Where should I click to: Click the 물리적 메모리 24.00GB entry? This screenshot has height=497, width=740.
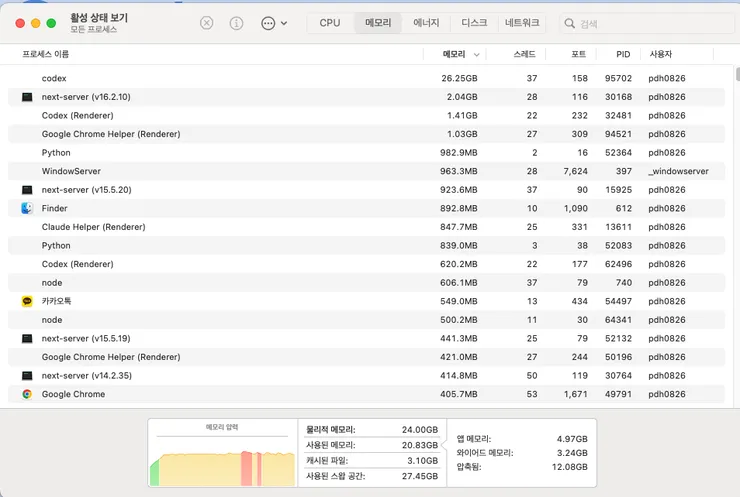[x=372, y=430]
